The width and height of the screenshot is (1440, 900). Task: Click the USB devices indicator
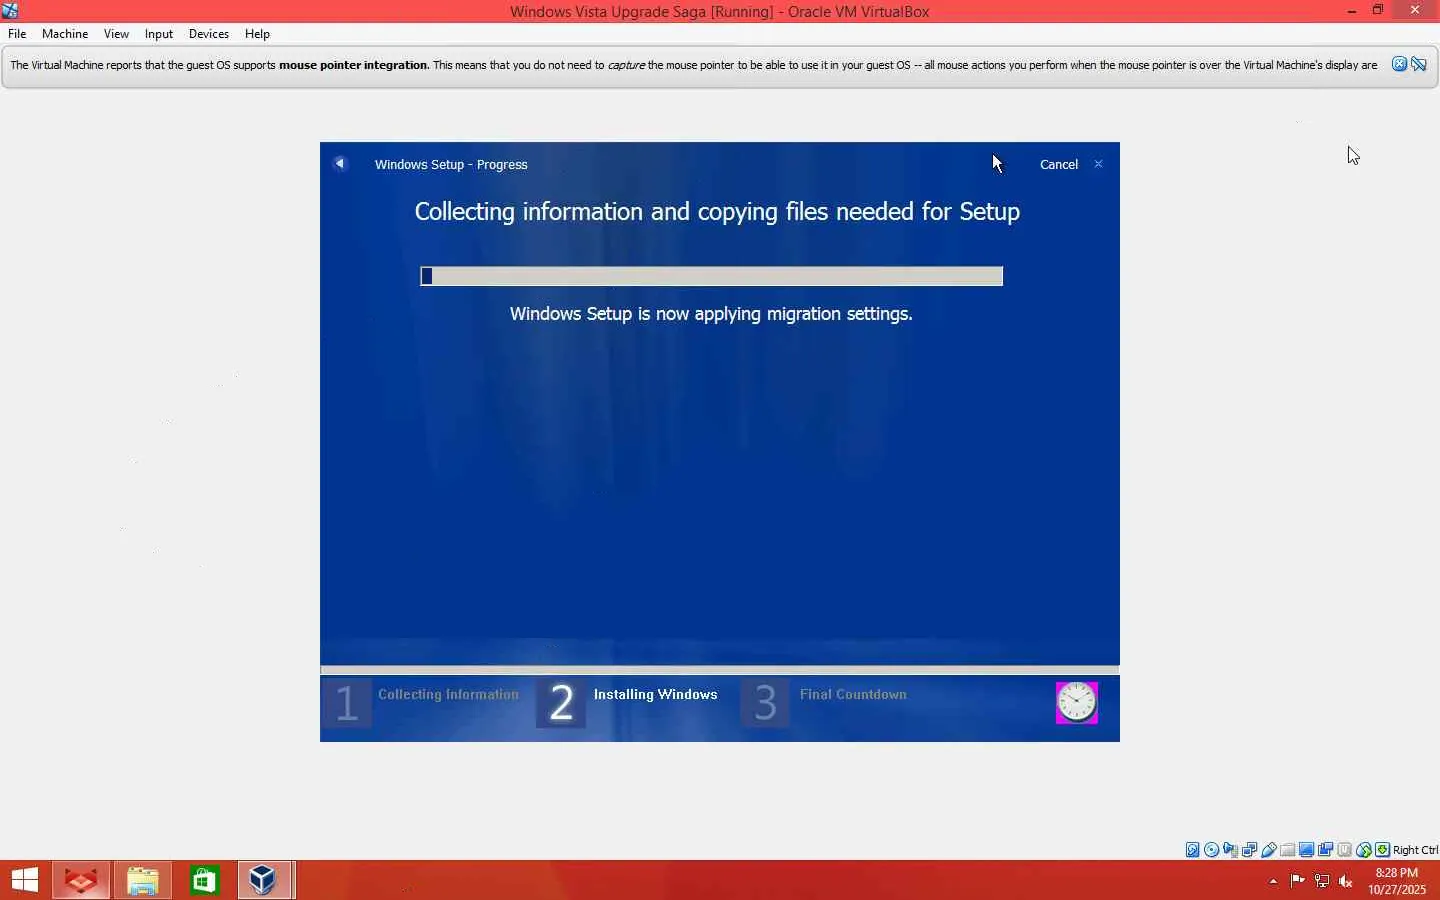coord(1269,850)
